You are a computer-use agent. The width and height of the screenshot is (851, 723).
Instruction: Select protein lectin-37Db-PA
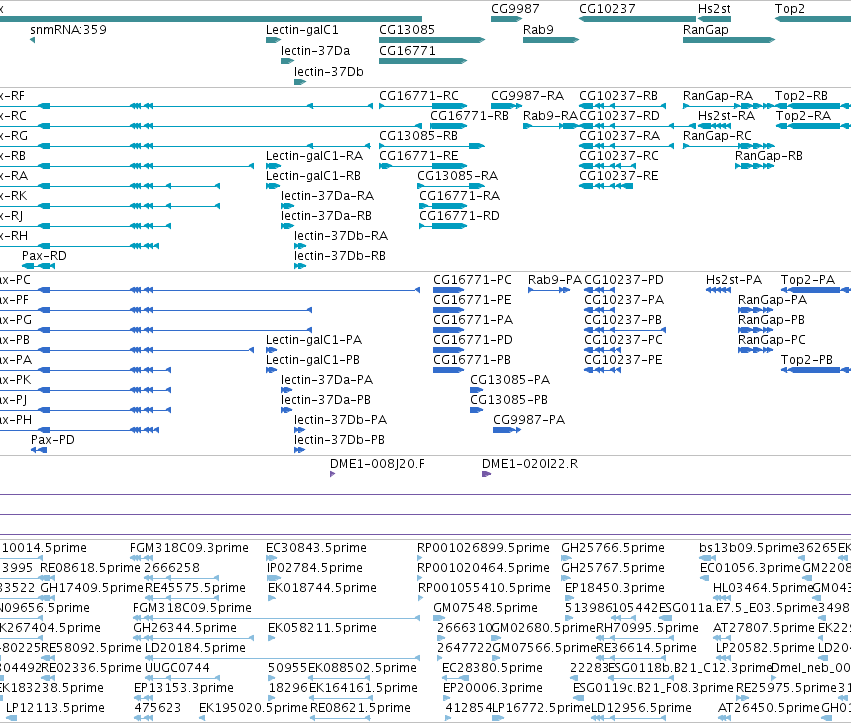click(x=299, y=430)
